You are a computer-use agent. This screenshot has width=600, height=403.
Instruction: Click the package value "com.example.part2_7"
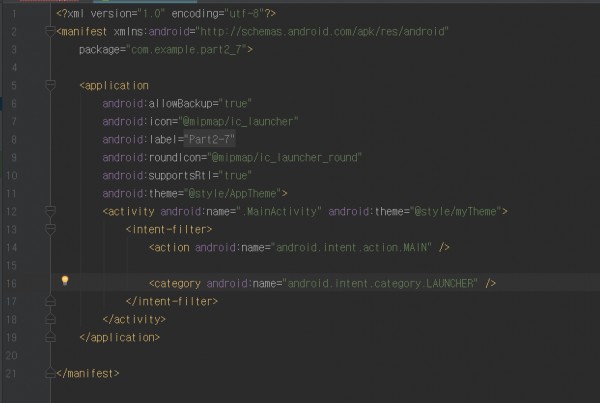click(x=186, y=50)
